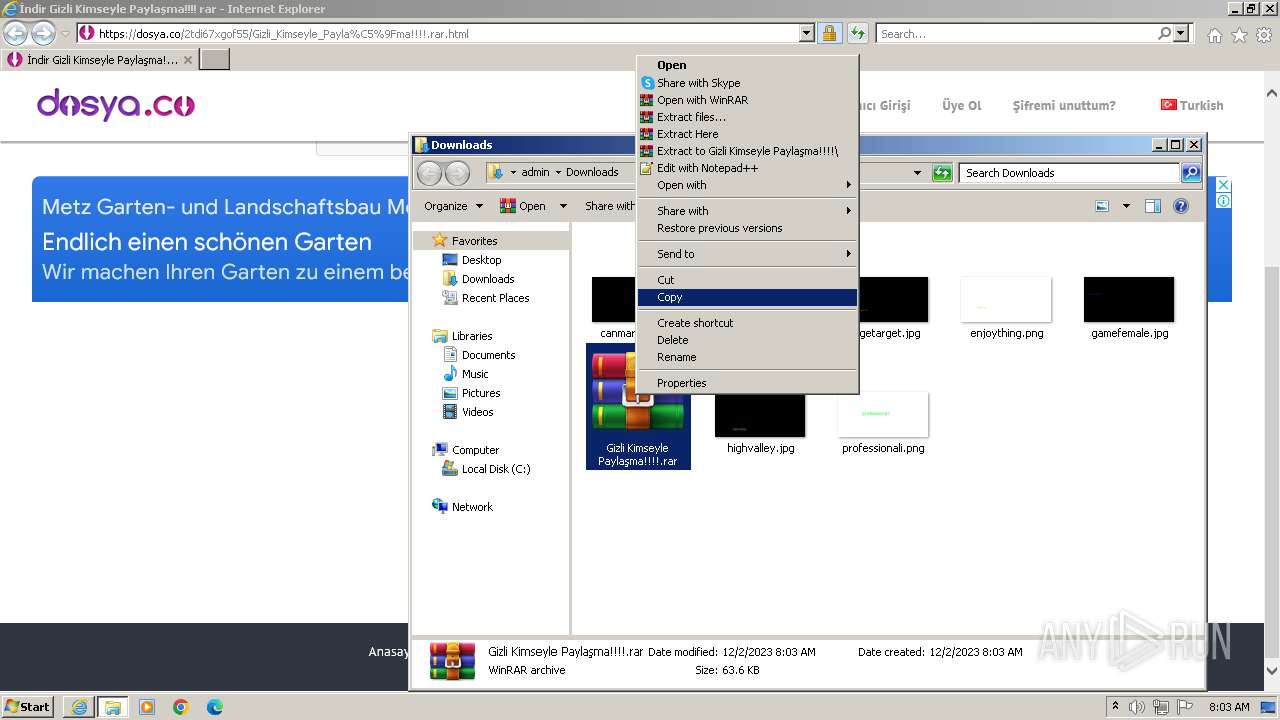Open the Organize dropdown menu
Screen dimensions: 1280x720
[453, 206]
